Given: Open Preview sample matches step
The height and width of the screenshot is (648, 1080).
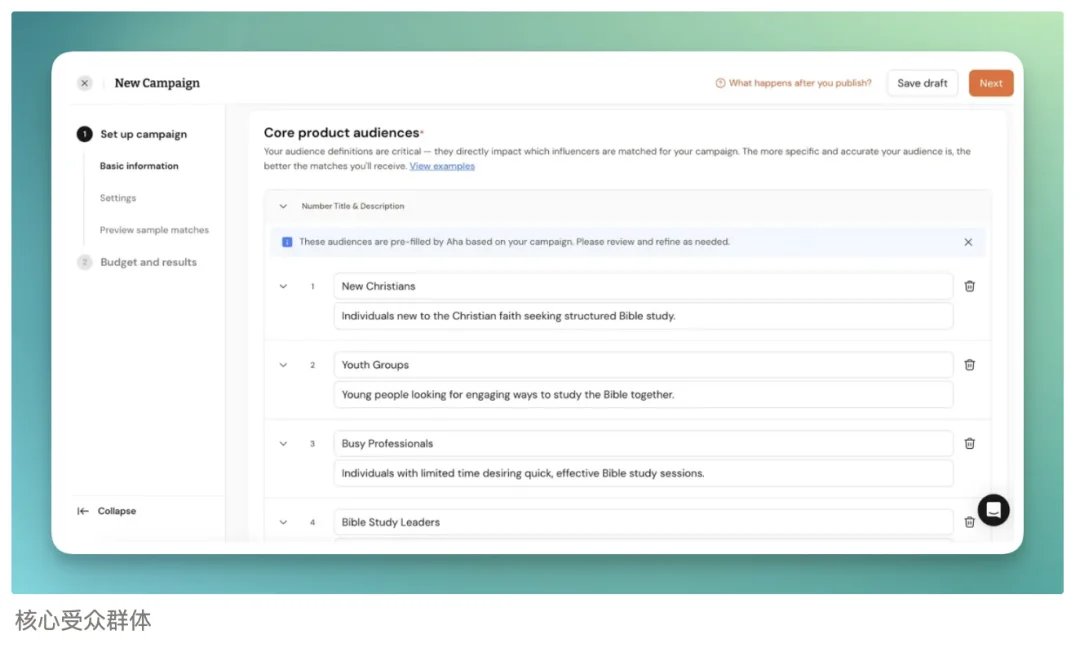Looking at the screenshot, I should pos(154,230).
